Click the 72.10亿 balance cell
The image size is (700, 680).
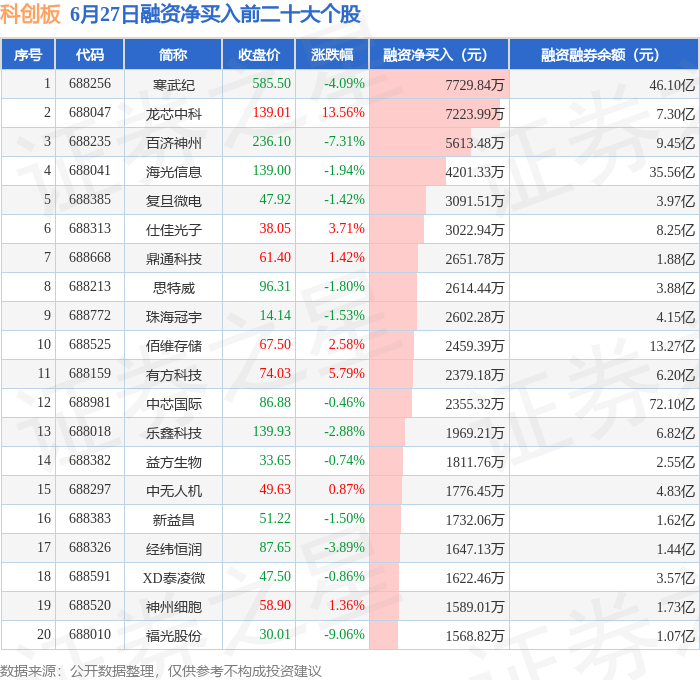coord(672,404)
